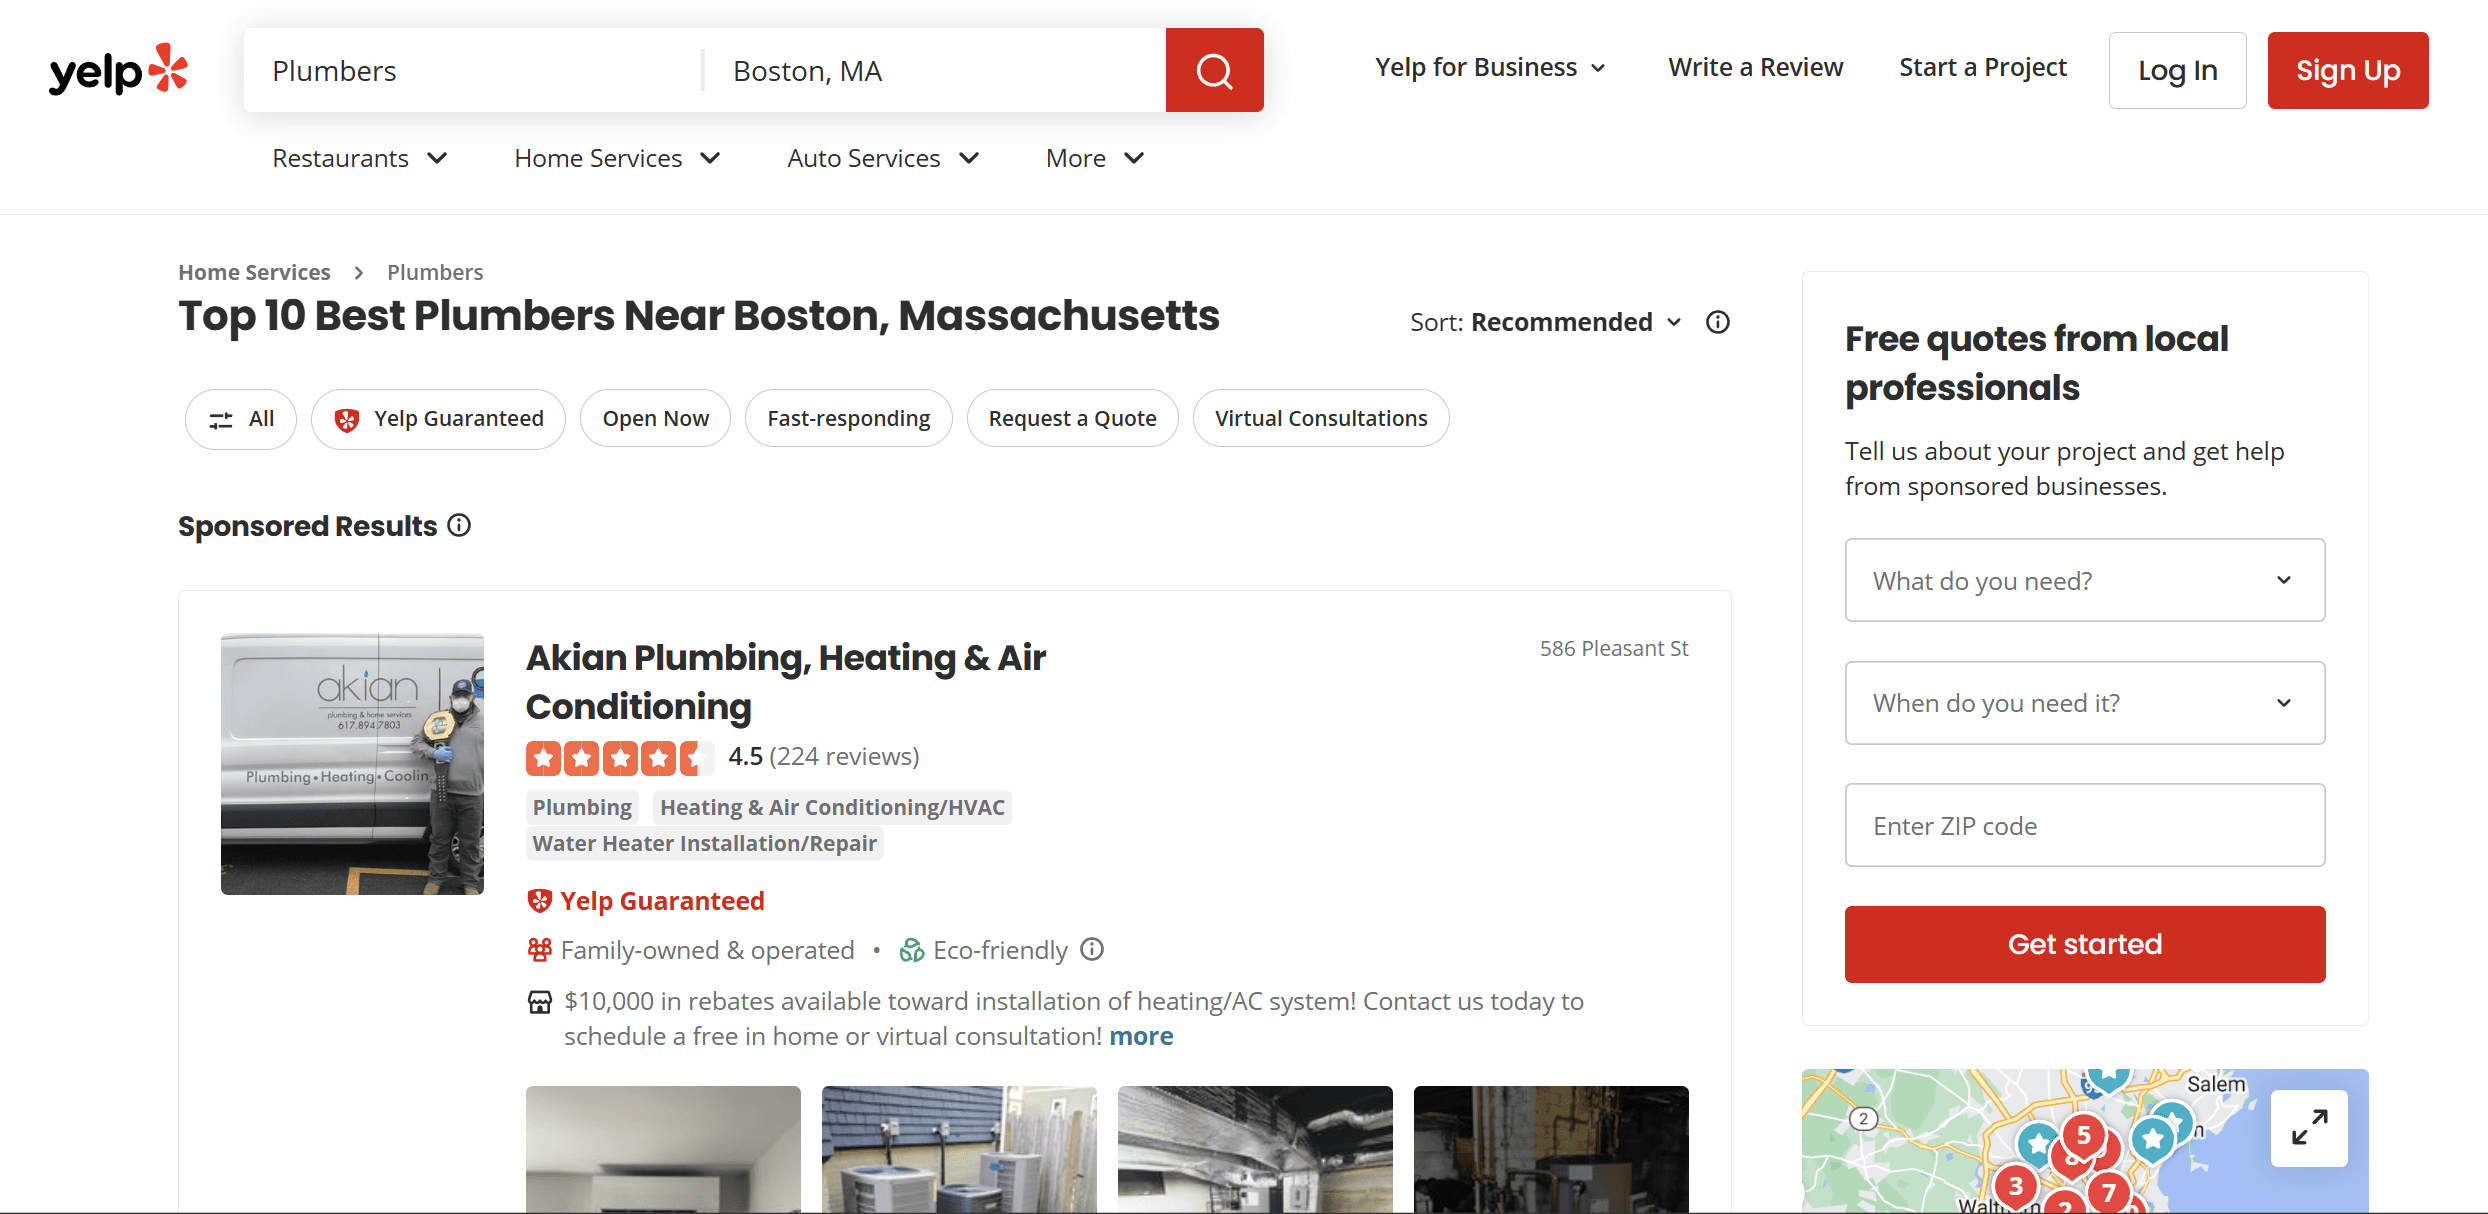The image size is (2488, 1214).
Task: Open the third gallery photo of ductwork
Action: pyautogui.click(x=1255, y=1149)
